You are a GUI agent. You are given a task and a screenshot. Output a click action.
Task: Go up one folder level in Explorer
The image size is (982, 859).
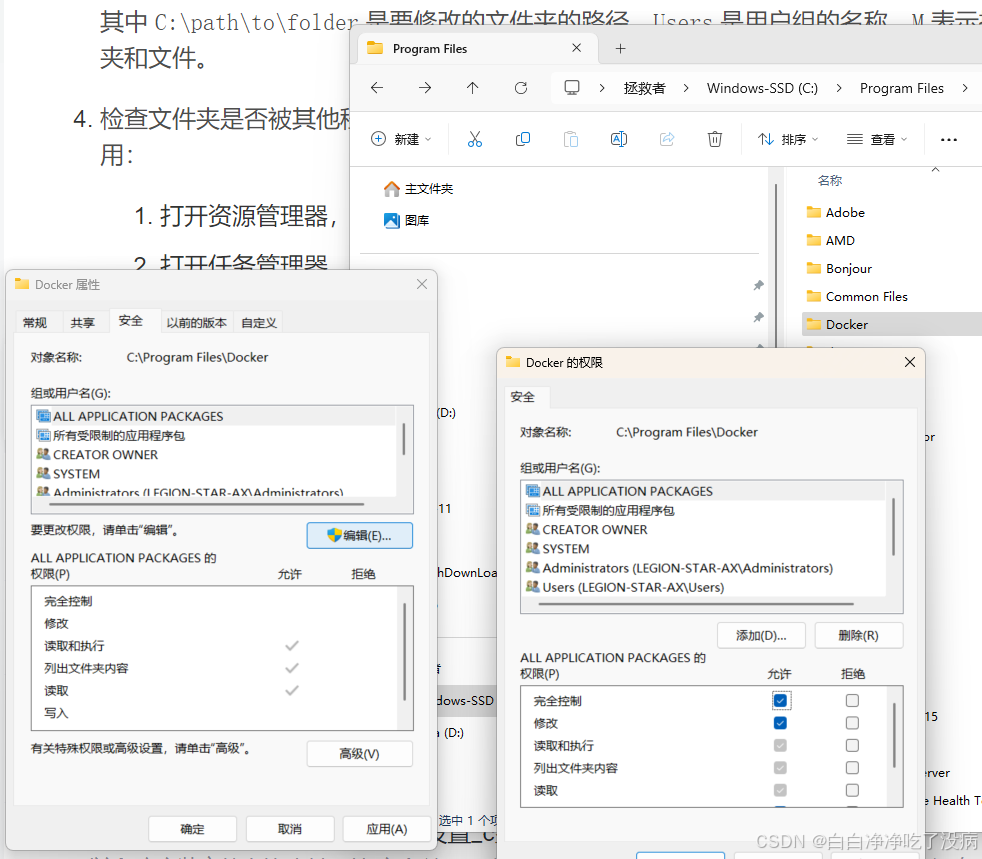pos(472,88)
